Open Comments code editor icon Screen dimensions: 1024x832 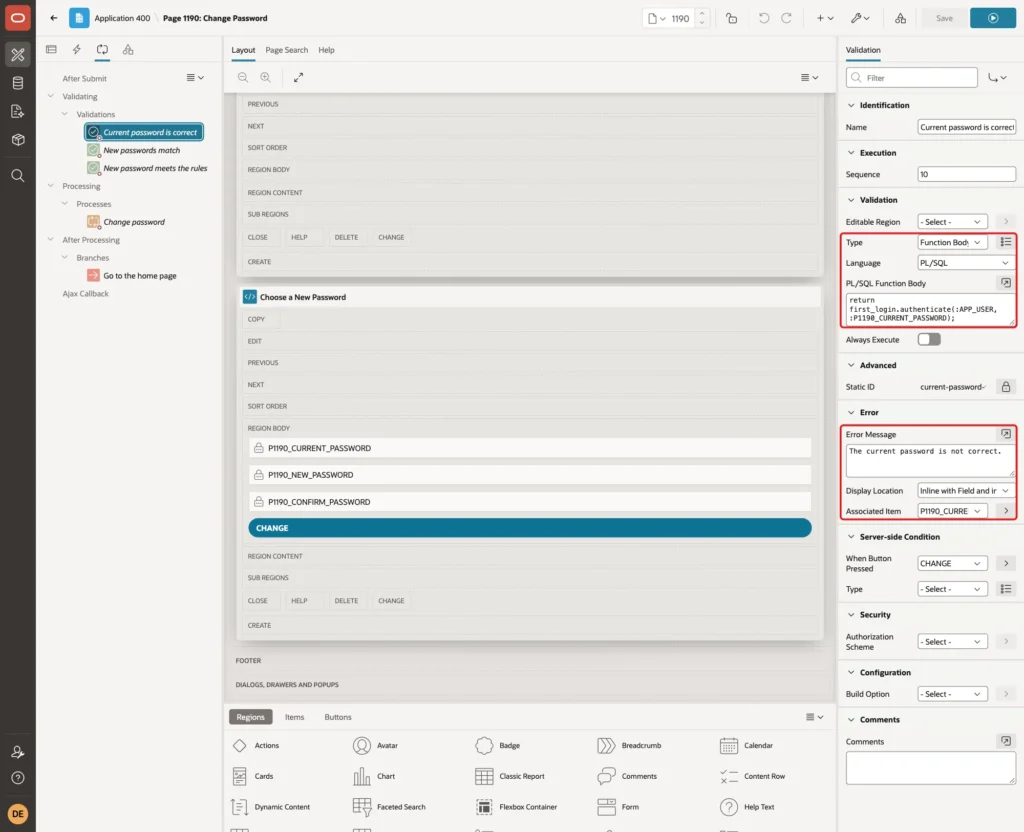point(1006,741)
